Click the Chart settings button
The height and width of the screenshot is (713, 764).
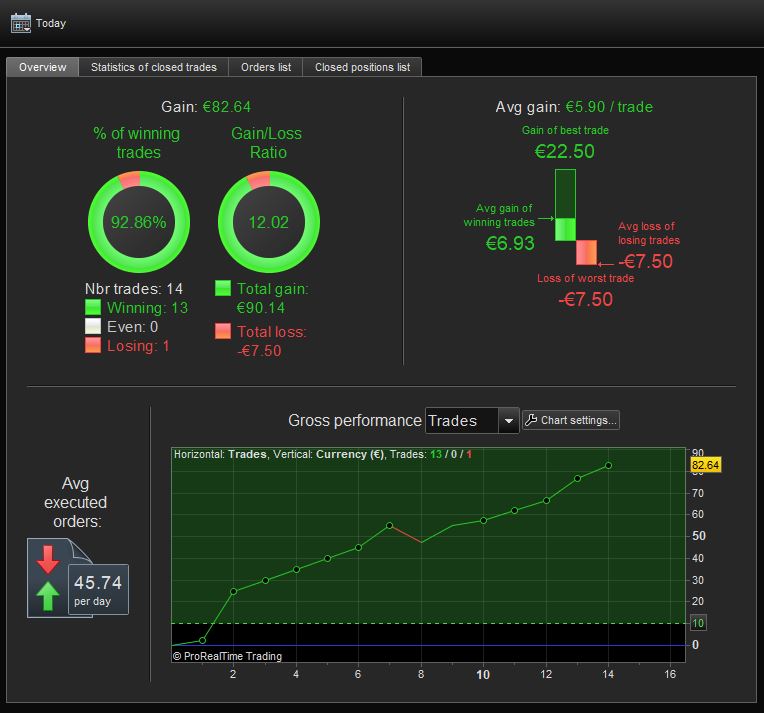click(571, 420)
